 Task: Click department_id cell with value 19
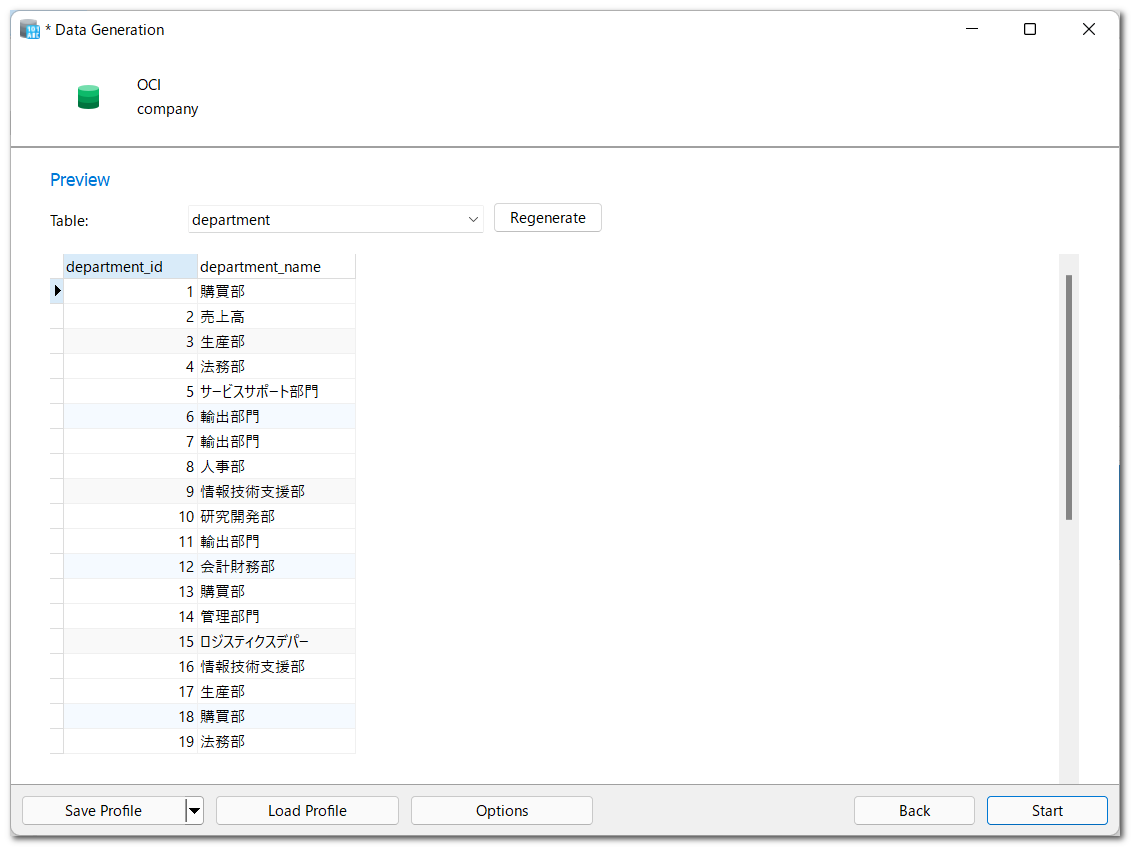point(130,742)
